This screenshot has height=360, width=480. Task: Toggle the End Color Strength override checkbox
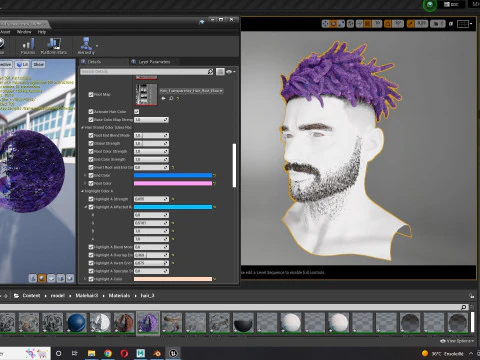pyautogui.click(x=91, y=160)
